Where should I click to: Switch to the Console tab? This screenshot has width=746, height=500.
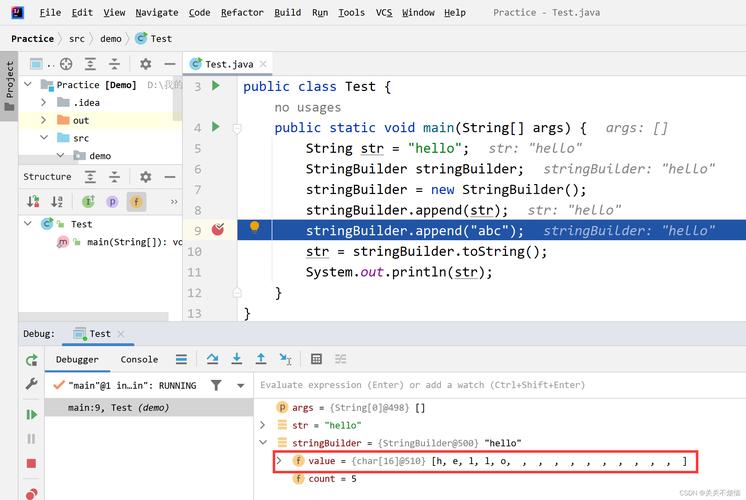[139, 359]
